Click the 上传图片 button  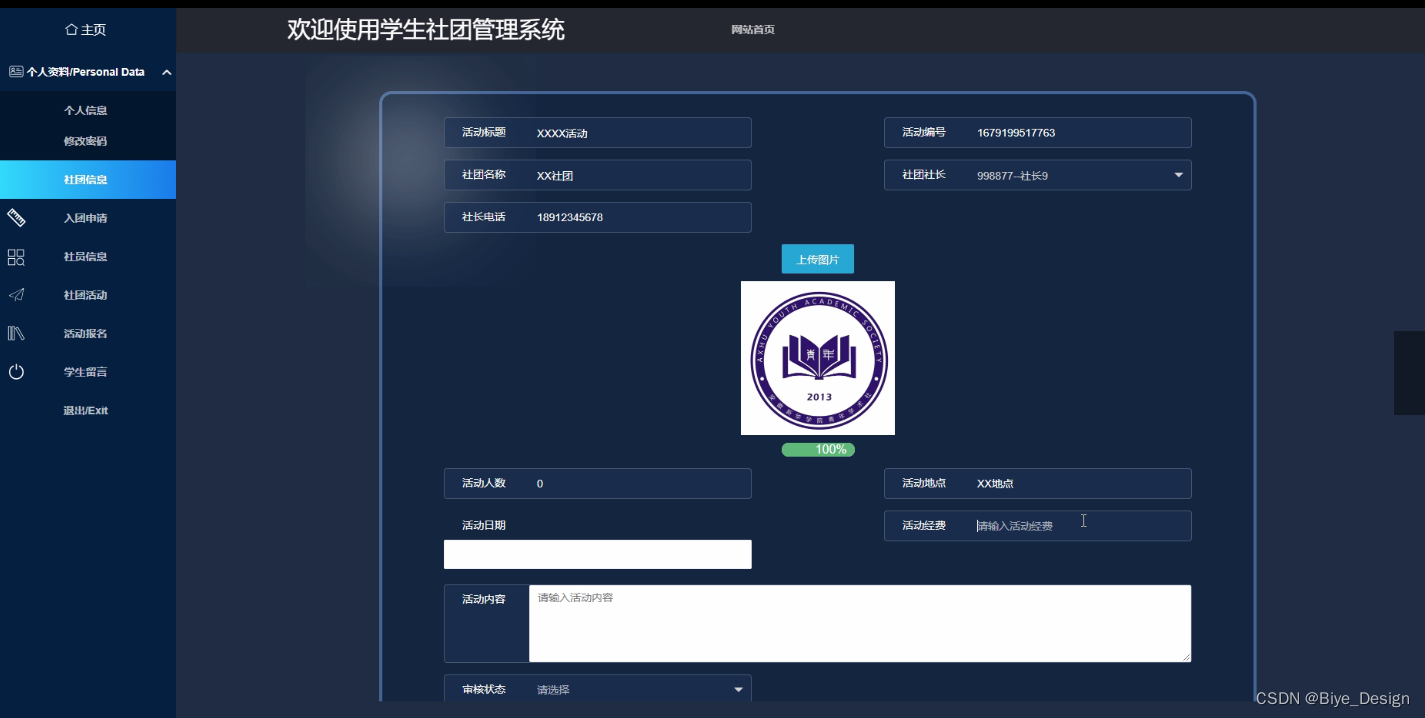click(818, 259)
